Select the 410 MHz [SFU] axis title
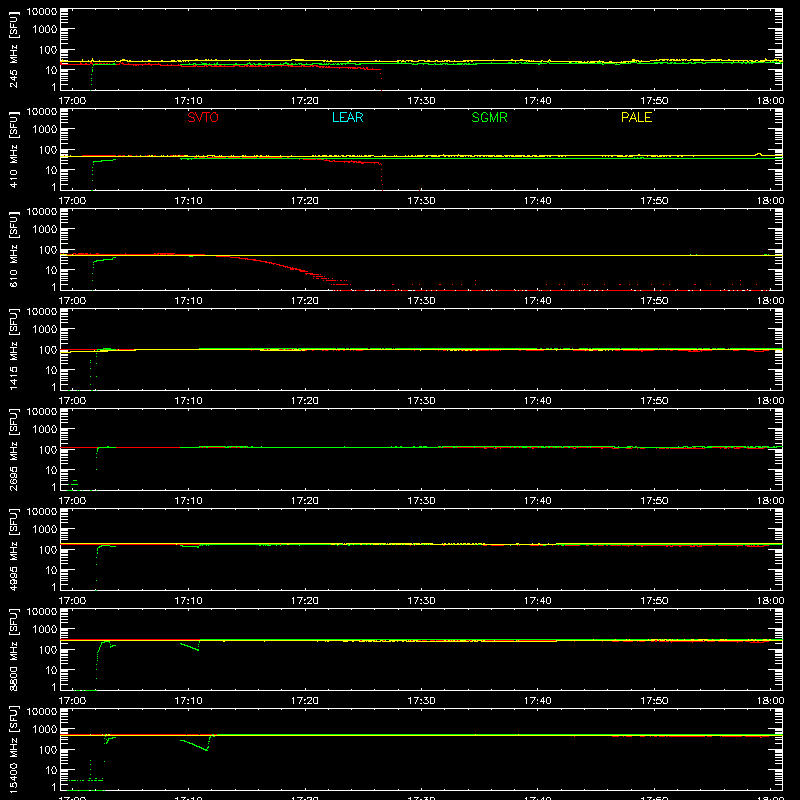This screenshot has width=800, height=800. pos(14,149)
